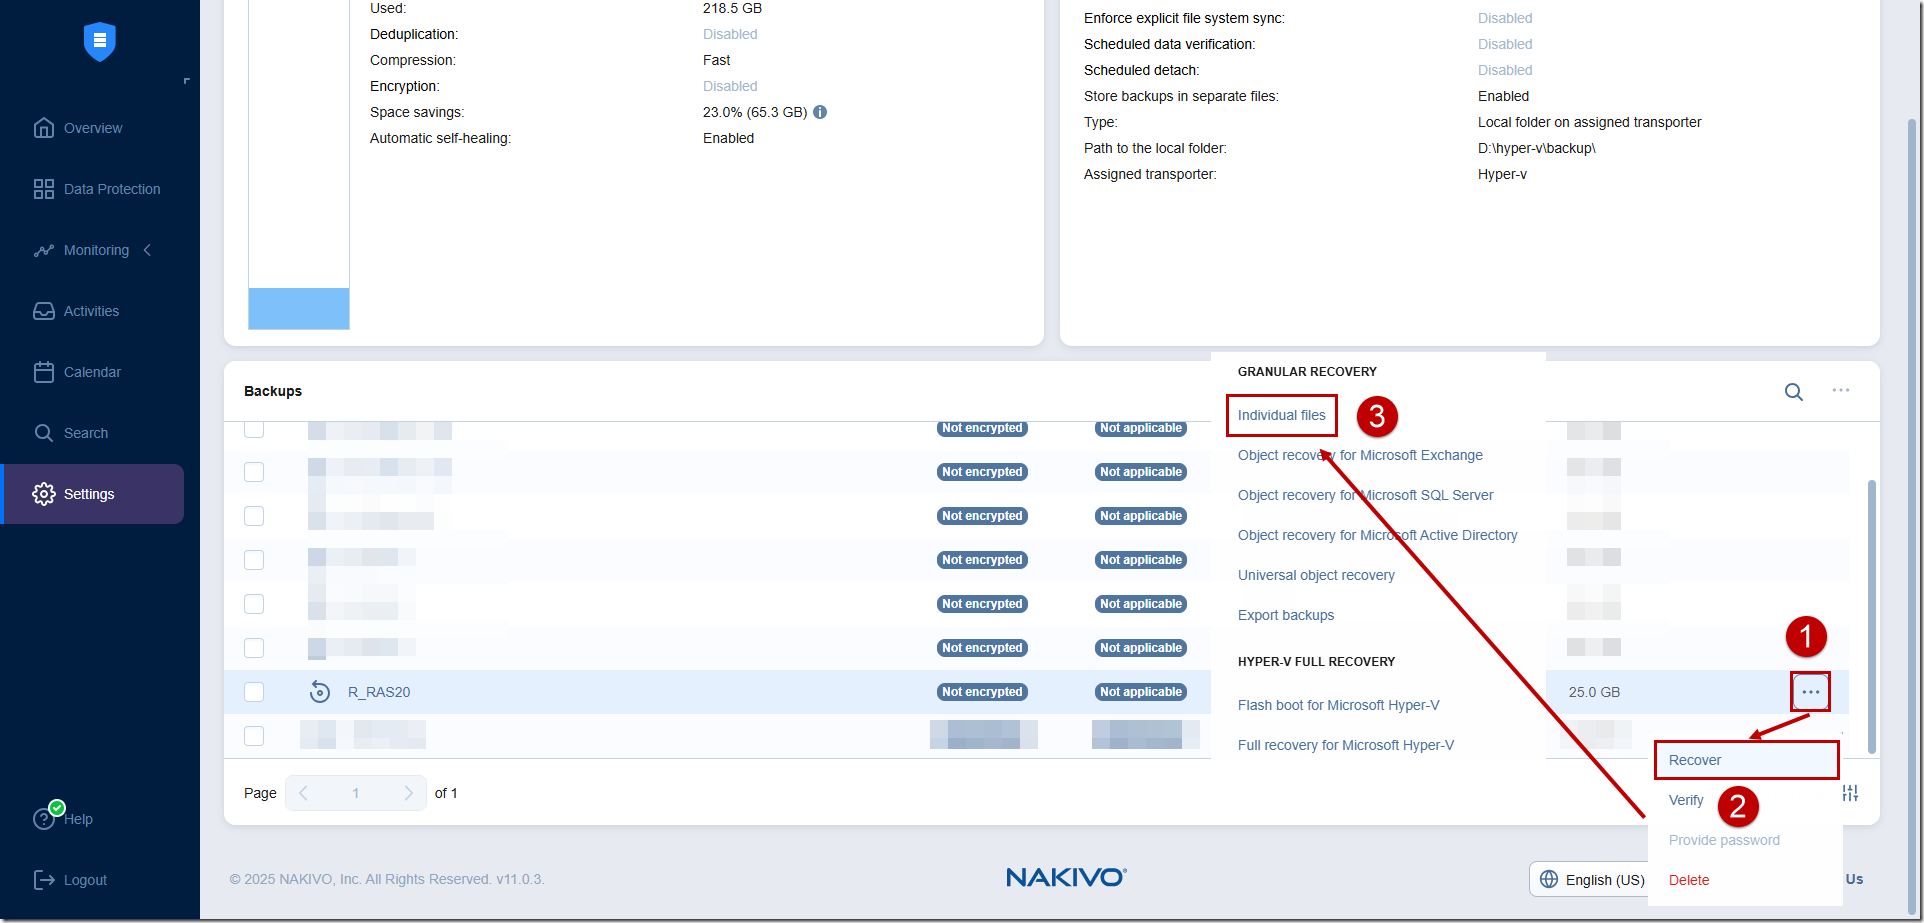Expand the Monitoring menu chevron
This screenshot has height=923, width=1924.
pos(147,250)
